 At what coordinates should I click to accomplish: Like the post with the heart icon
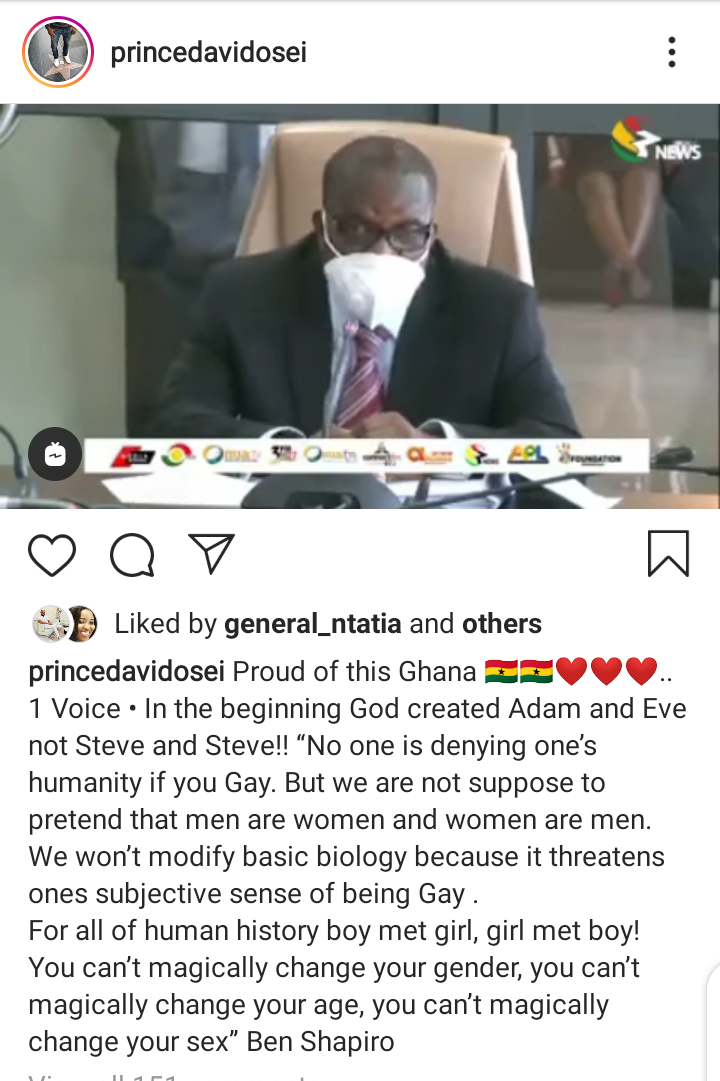(52, 554)
